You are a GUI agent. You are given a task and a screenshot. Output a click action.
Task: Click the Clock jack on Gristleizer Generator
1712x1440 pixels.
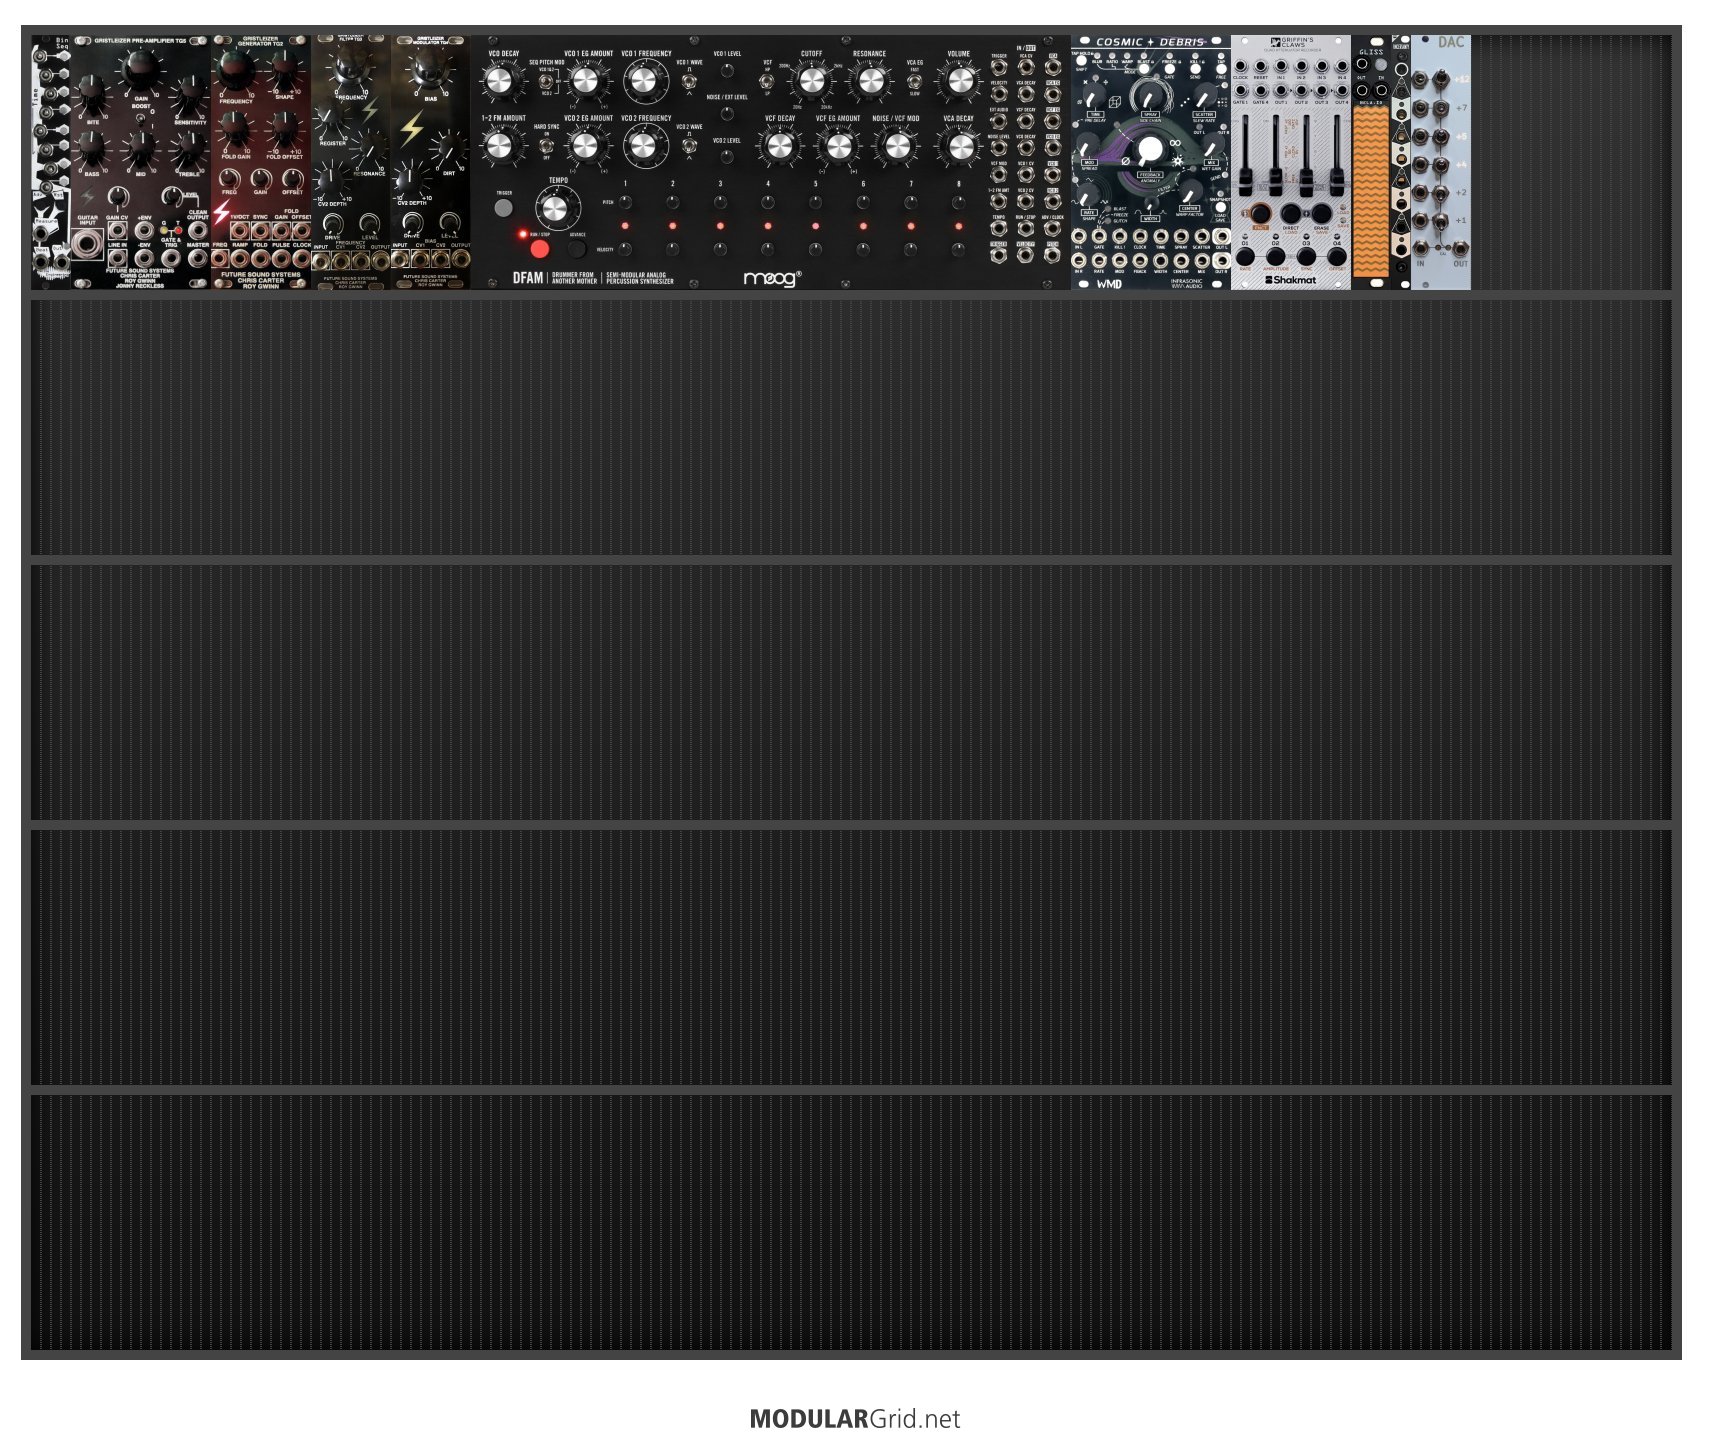301,259
